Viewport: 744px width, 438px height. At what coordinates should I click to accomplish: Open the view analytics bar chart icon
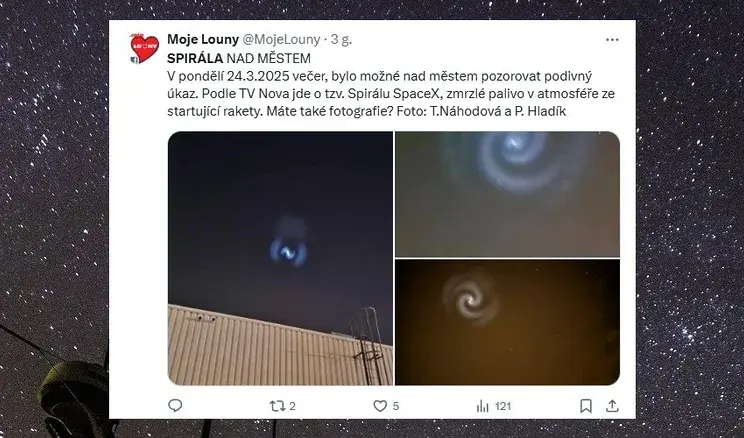(x=482, y=406)
